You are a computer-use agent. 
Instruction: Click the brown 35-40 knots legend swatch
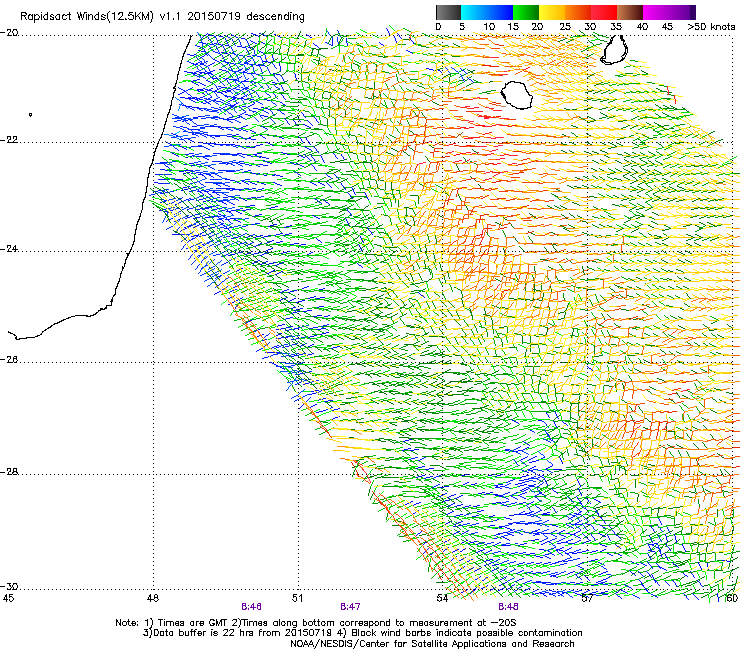[x=630, y=12]
